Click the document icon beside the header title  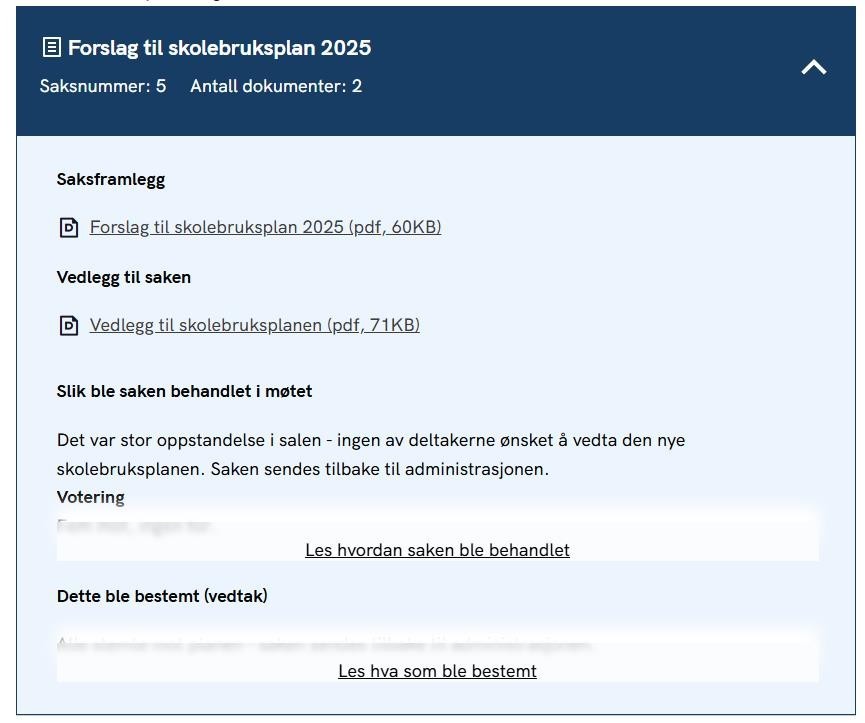point(51,47)
